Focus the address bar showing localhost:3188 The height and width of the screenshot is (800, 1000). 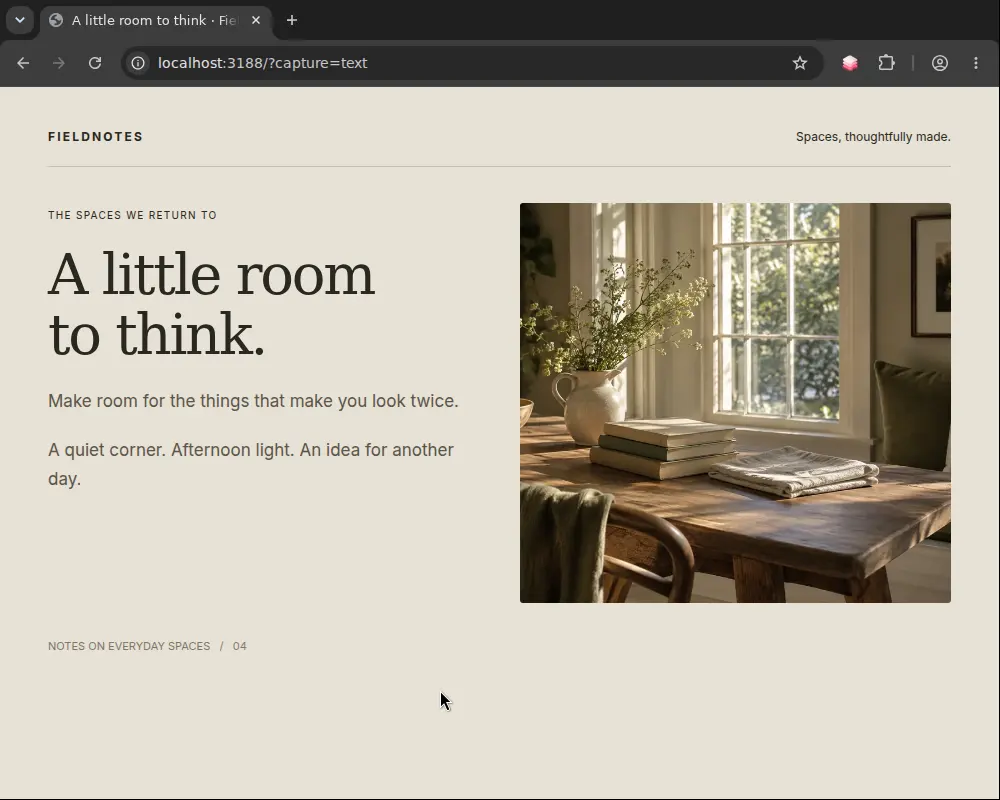pyautogui.click(x=472, y=63)
